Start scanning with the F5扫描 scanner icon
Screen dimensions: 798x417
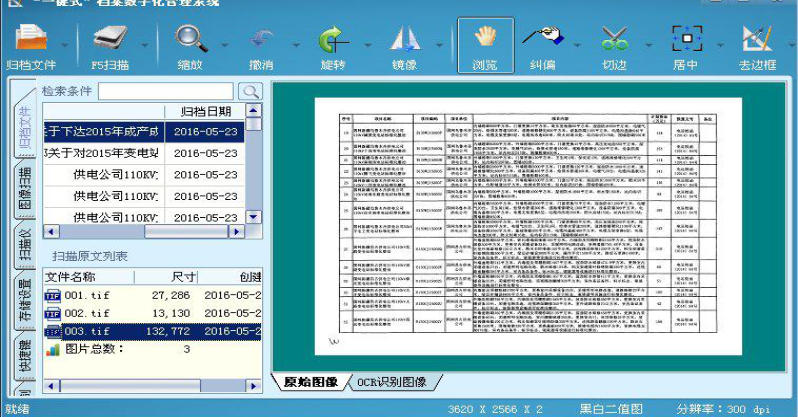pyautogui.click(x=110, y=40)
